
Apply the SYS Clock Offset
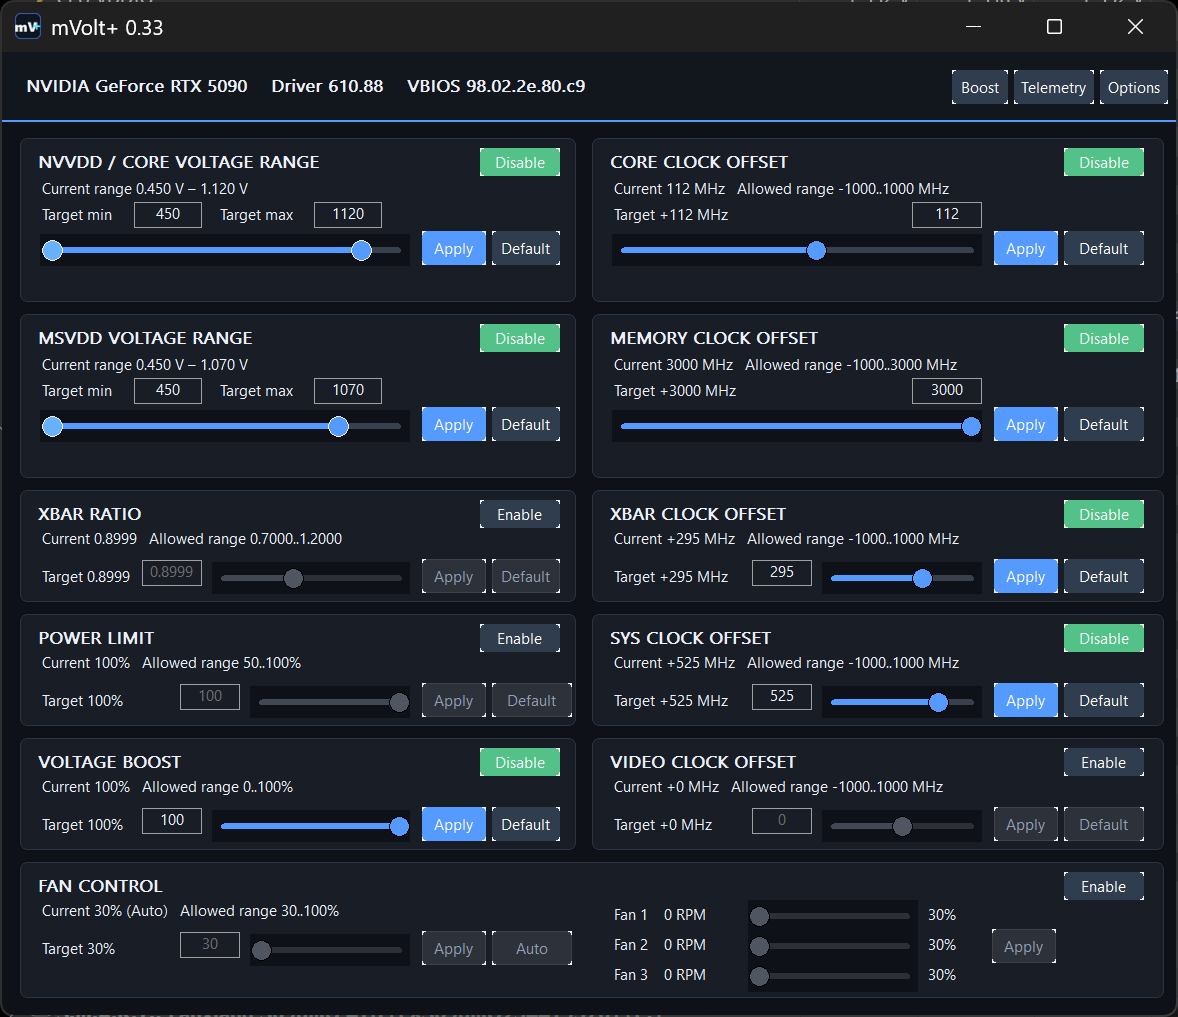pyautogui.click(x=1025, y=700)
